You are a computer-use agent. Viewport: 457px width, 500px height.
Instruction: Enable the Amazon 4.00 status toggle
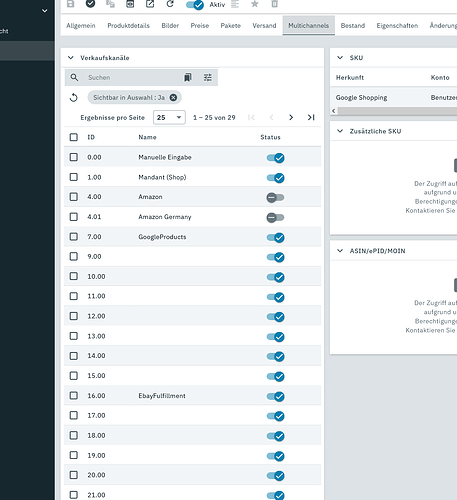pos(275,198)
